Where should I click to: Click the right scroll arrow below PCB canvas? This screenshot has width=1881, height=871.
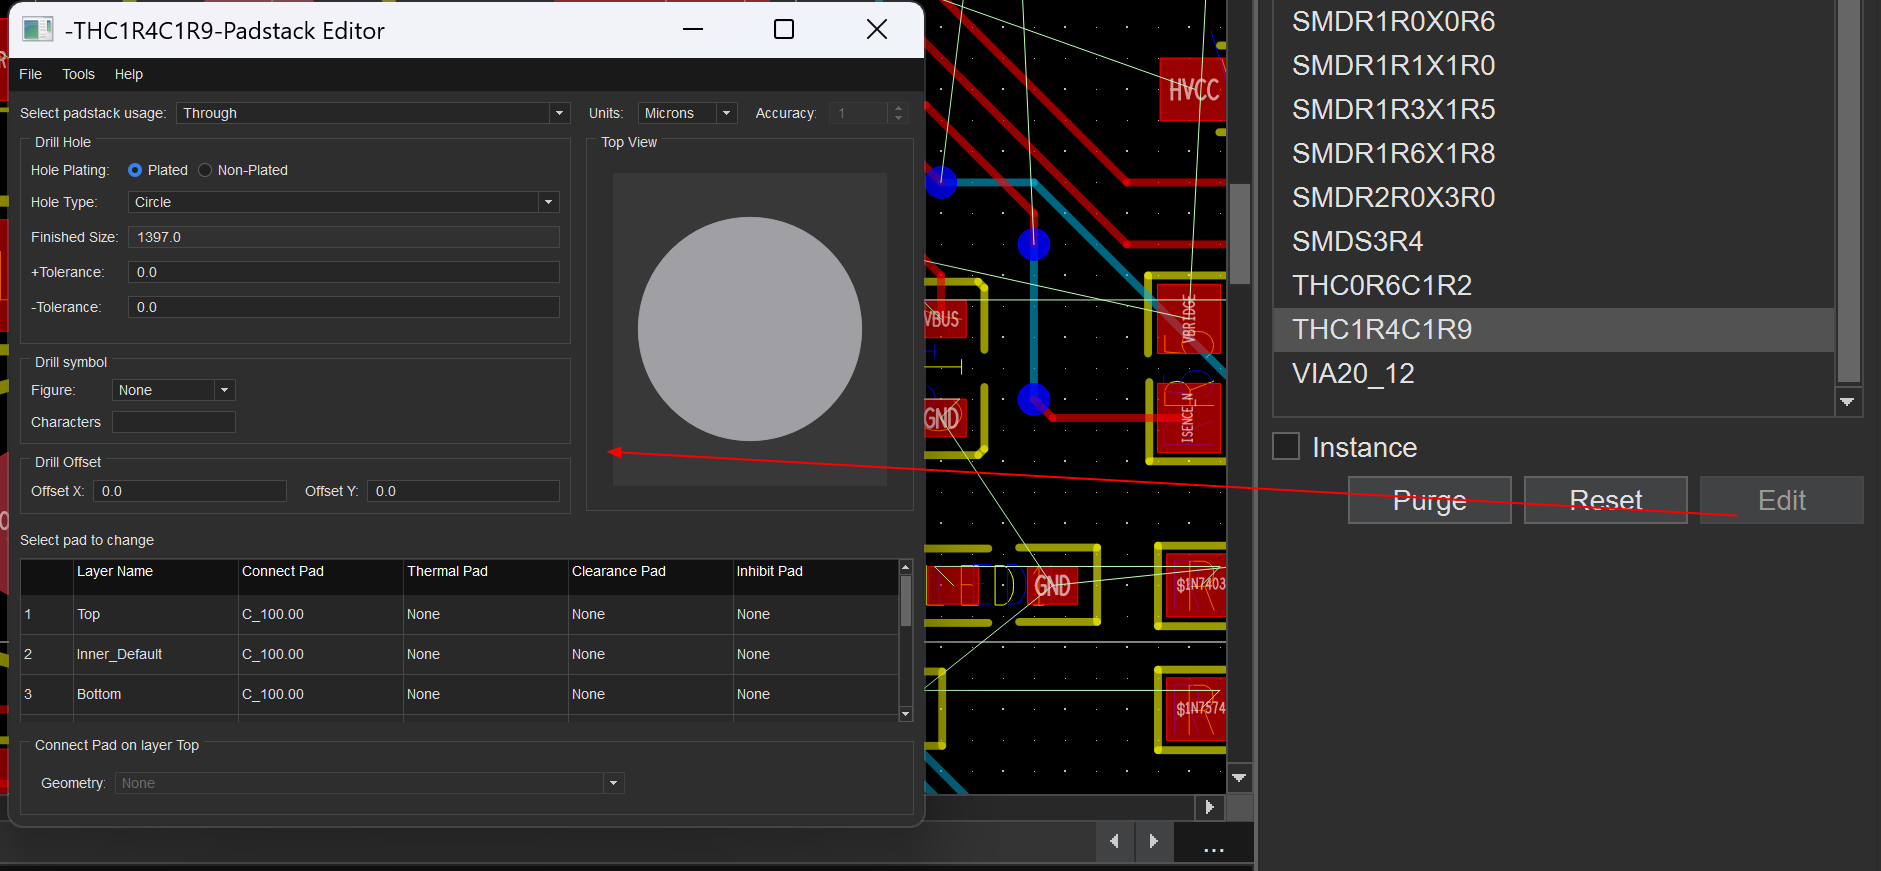point(1209,807)
